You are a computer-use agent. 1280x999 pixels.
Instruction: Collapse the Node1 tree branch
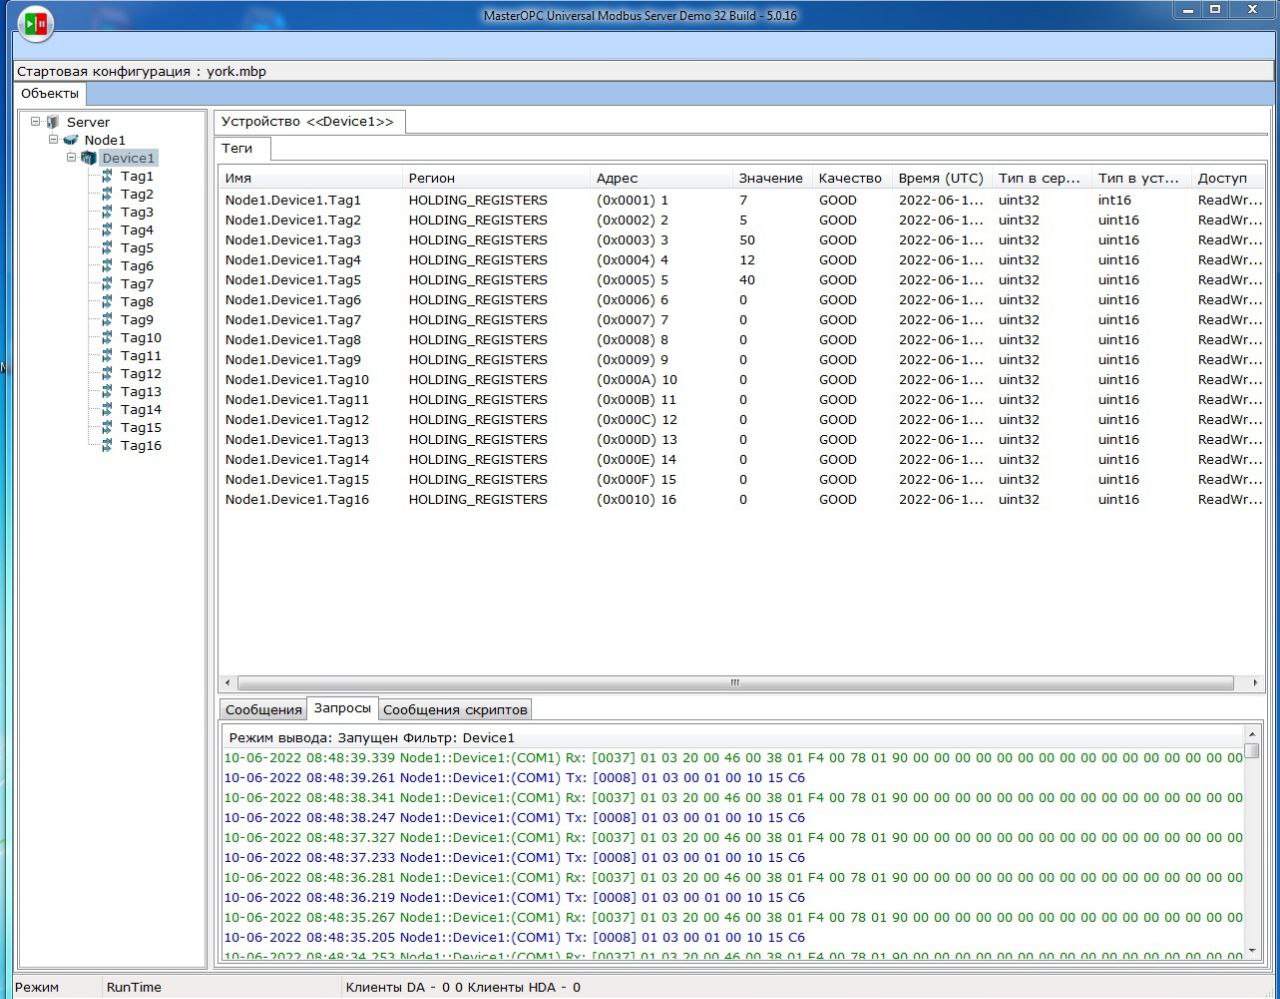54,139
